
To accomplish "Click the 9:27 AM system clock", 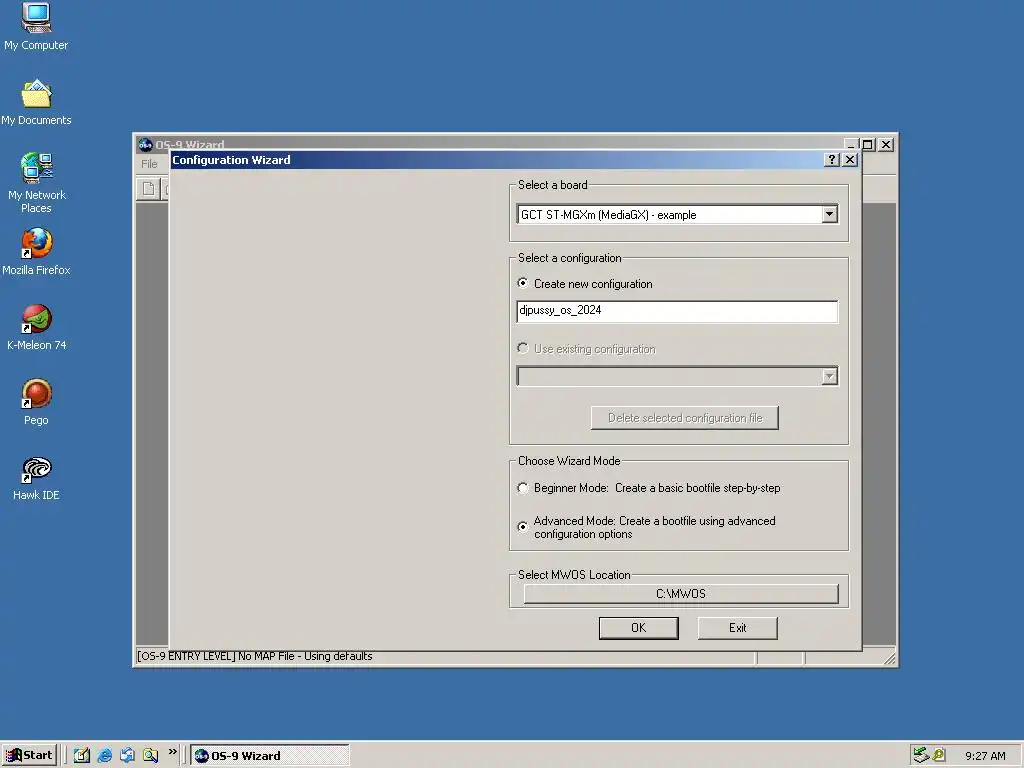I will 985,756.
